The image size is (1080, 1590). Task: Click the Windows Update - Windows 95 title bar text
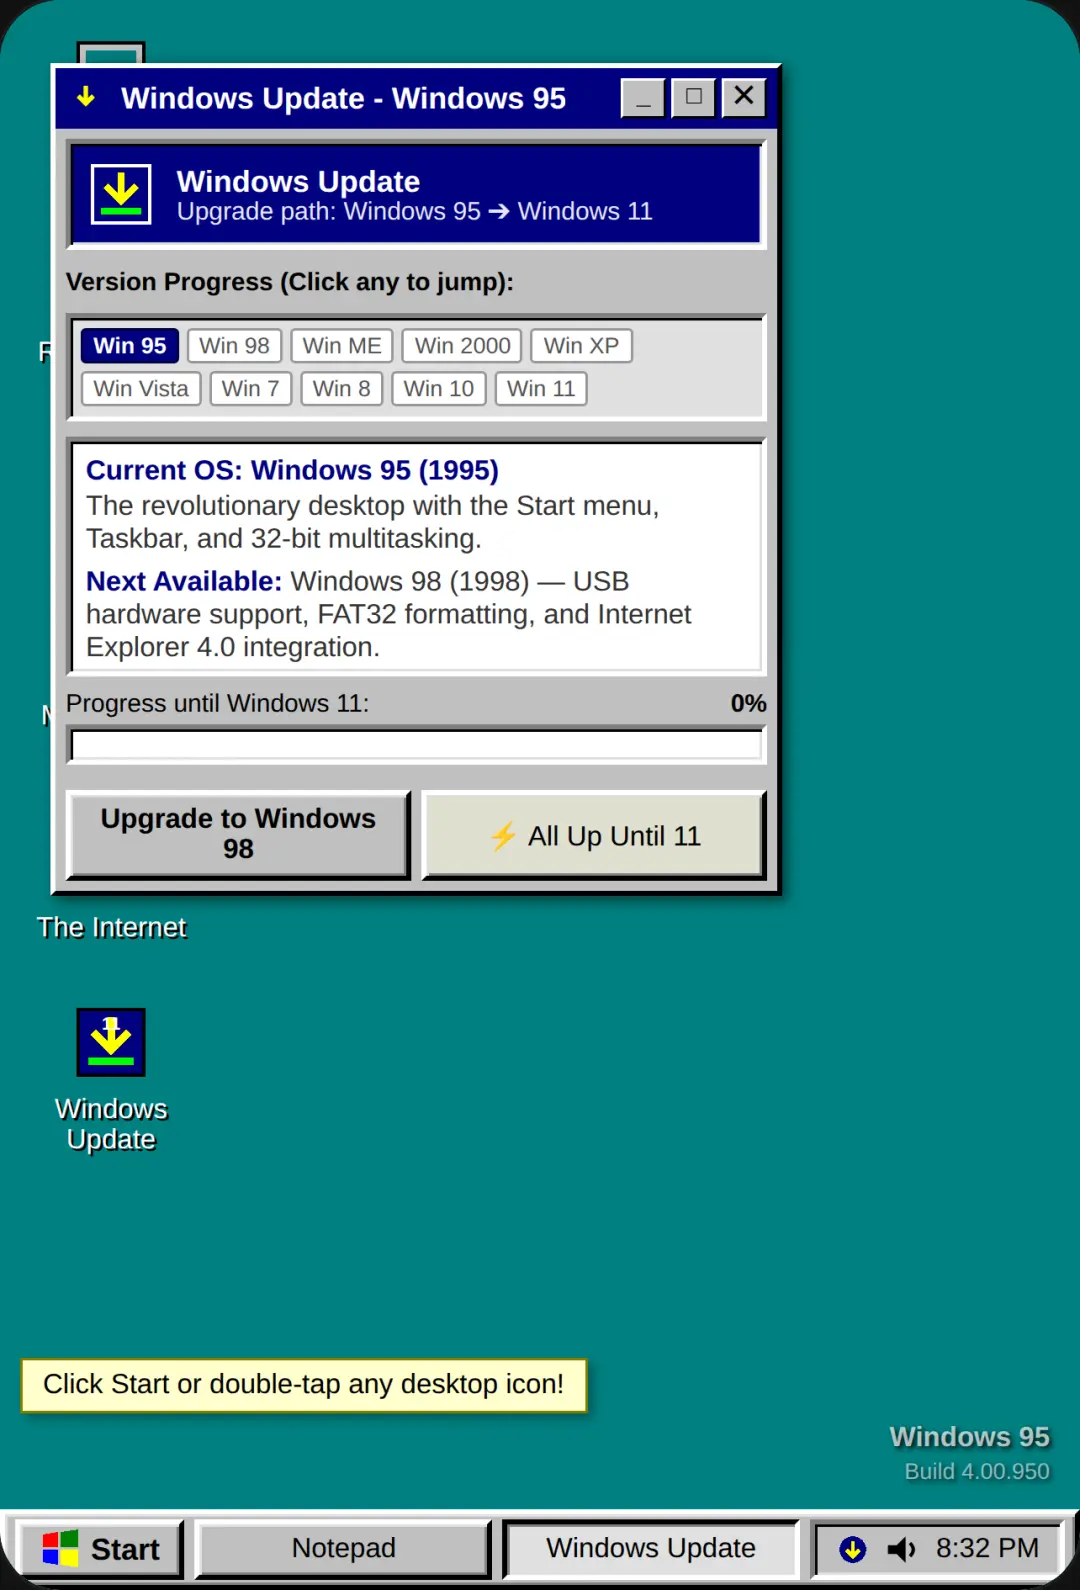(343, 98)
